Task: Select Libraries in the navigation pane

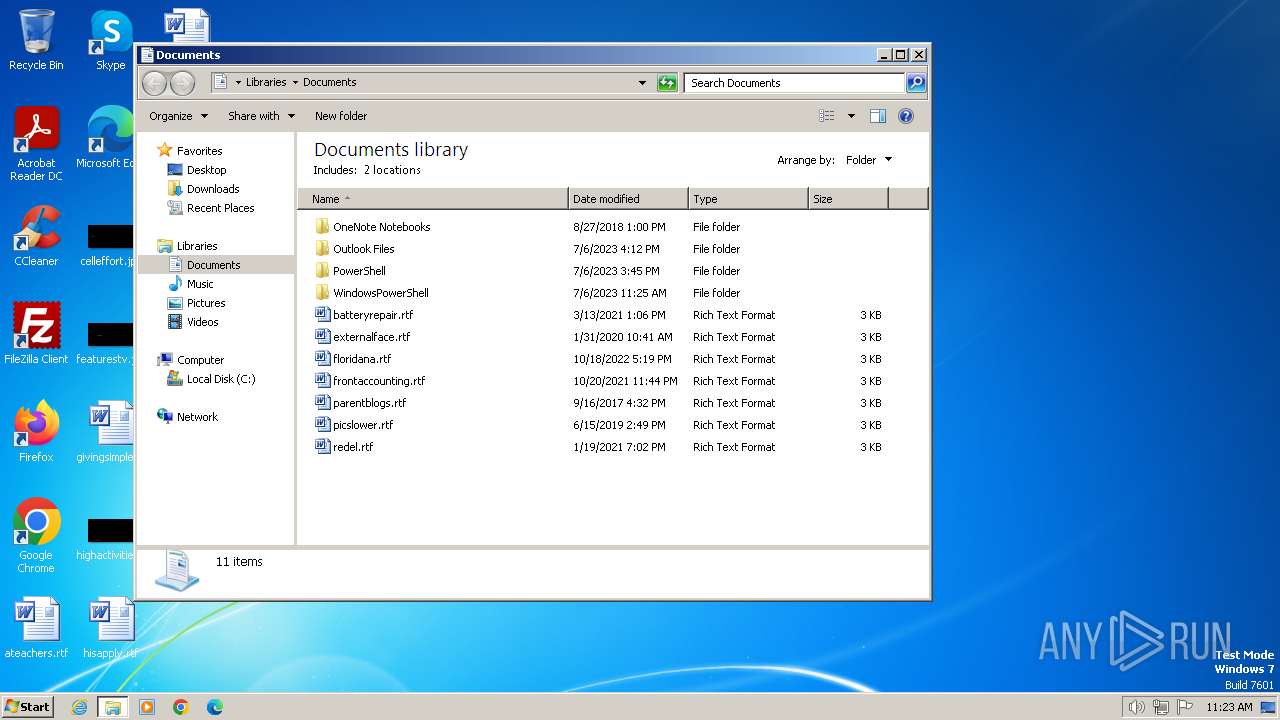Action: [197, 246]
